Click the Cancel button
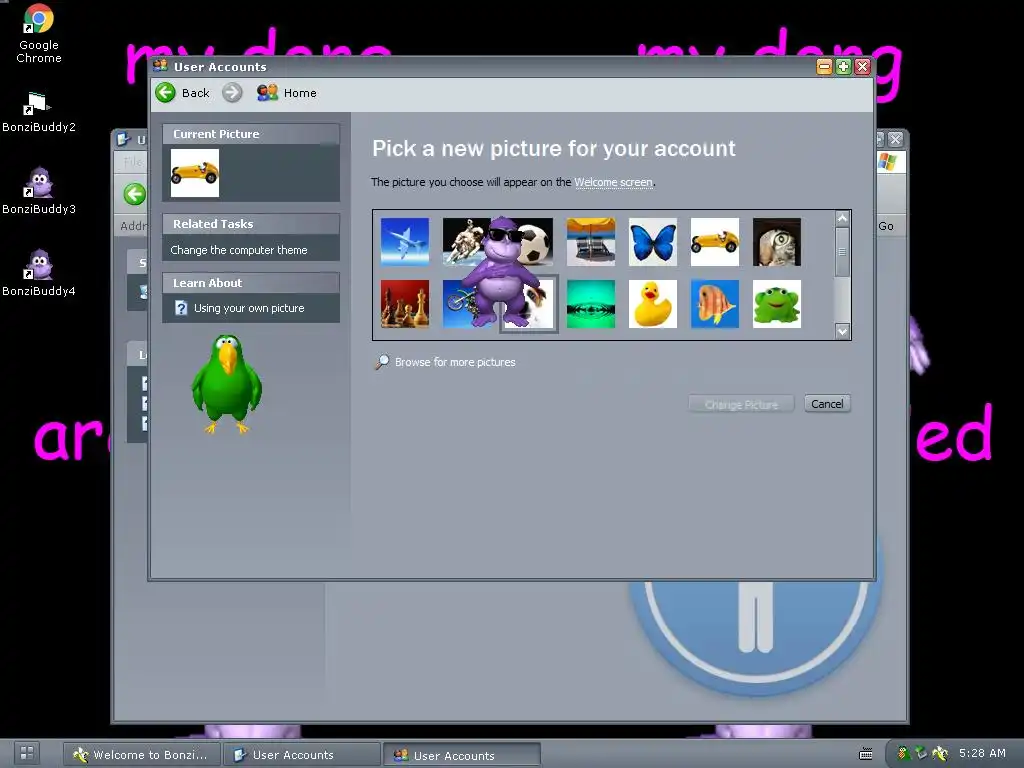 pos(827,404)
